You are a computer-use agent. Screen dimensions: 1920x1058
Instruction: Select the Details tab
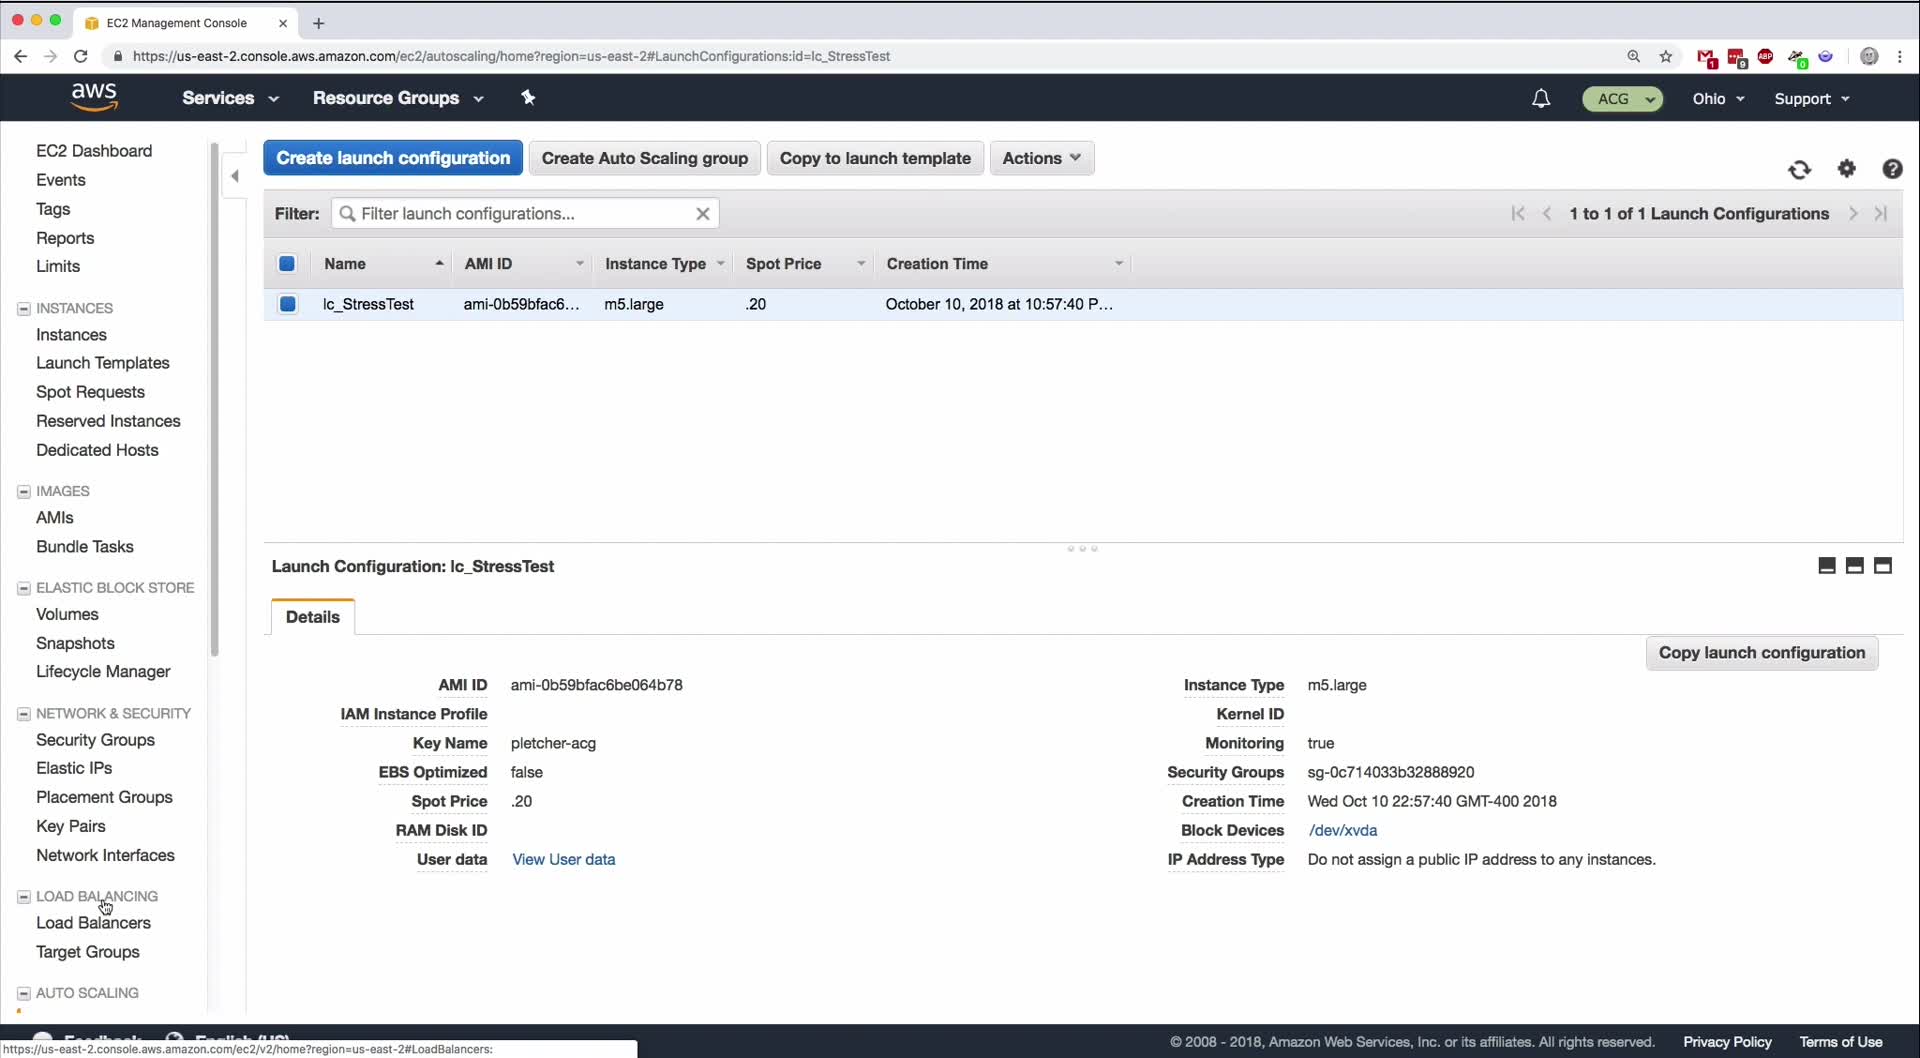[x=313, y=617]
